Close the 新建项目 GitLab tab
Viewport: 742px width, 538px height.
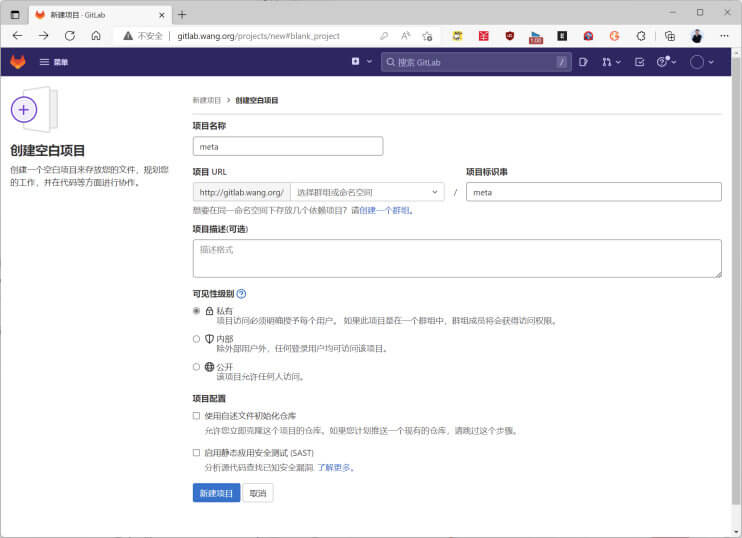click(x=161, y=15)
